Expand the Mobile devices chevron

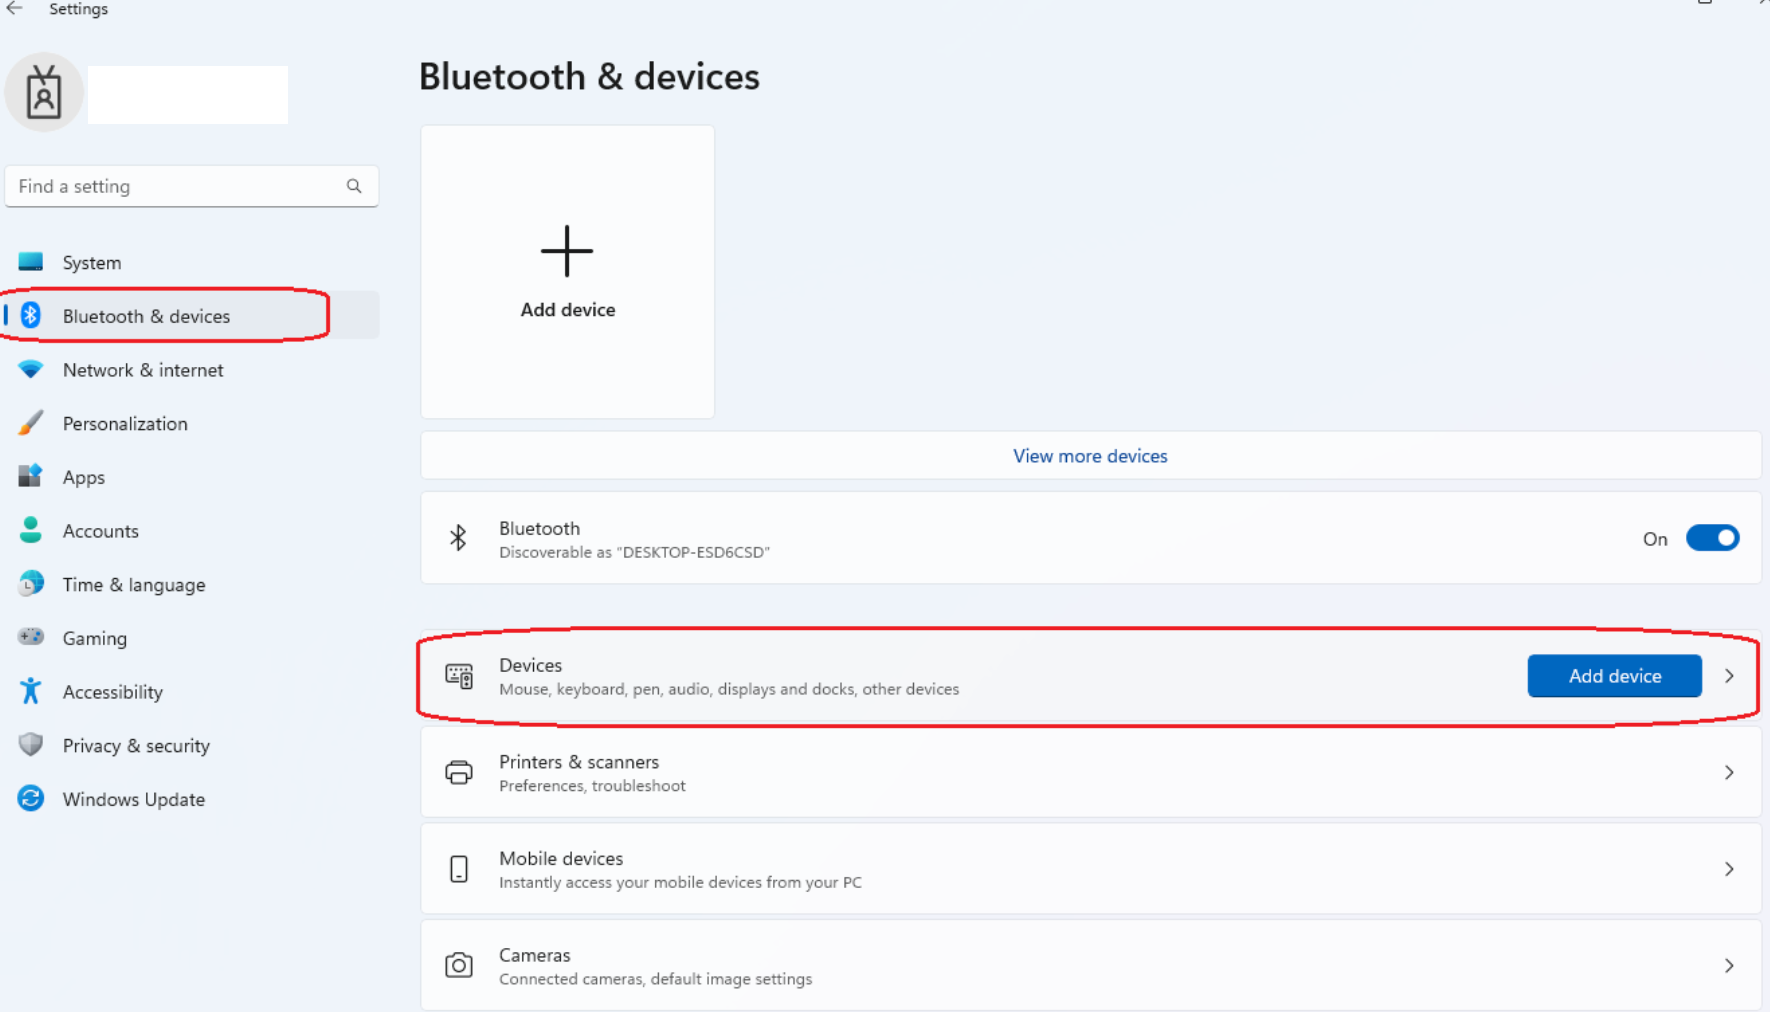[x=1729, y=869]
